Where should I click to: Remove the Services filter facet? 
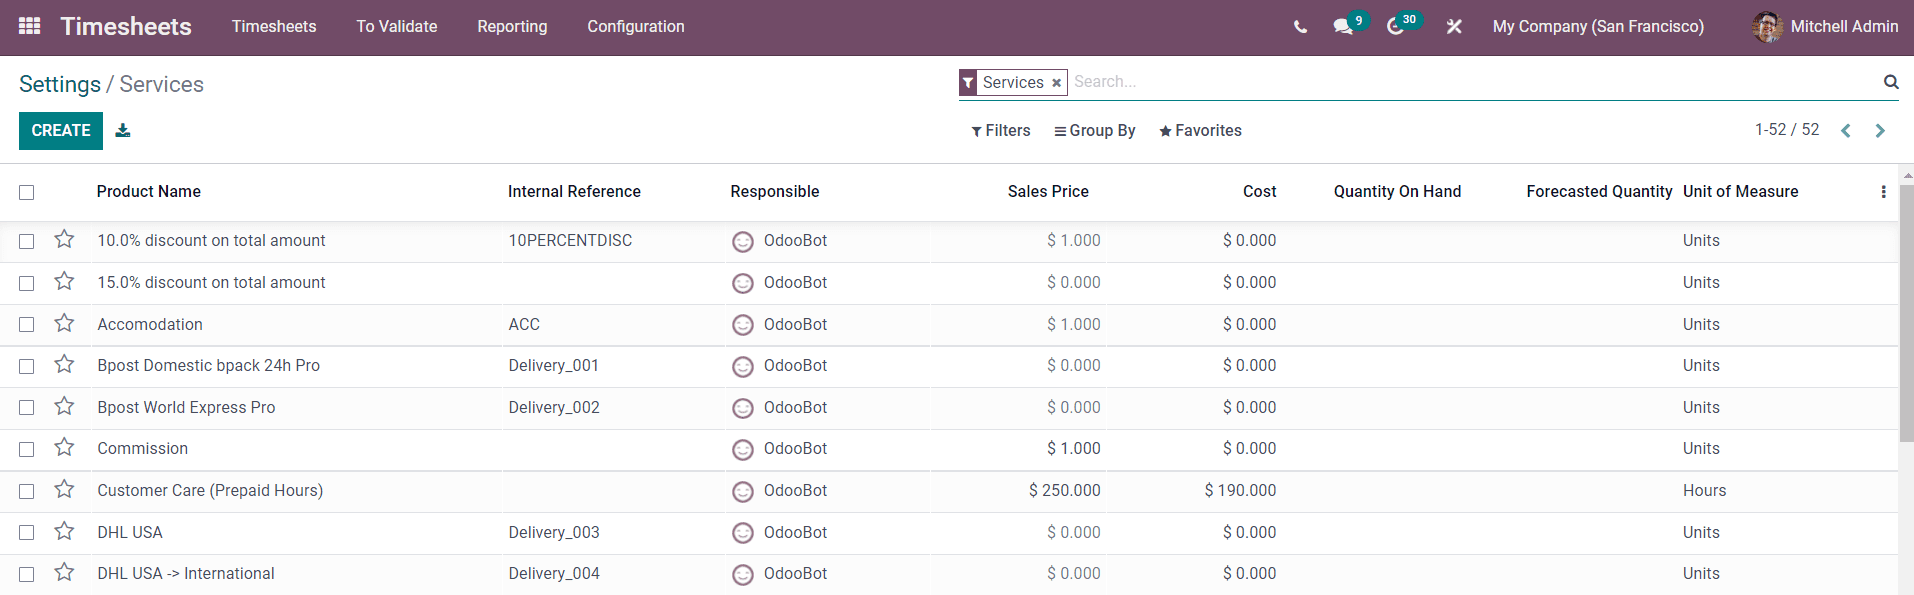pyautogui.click(x=1056, y=83)
